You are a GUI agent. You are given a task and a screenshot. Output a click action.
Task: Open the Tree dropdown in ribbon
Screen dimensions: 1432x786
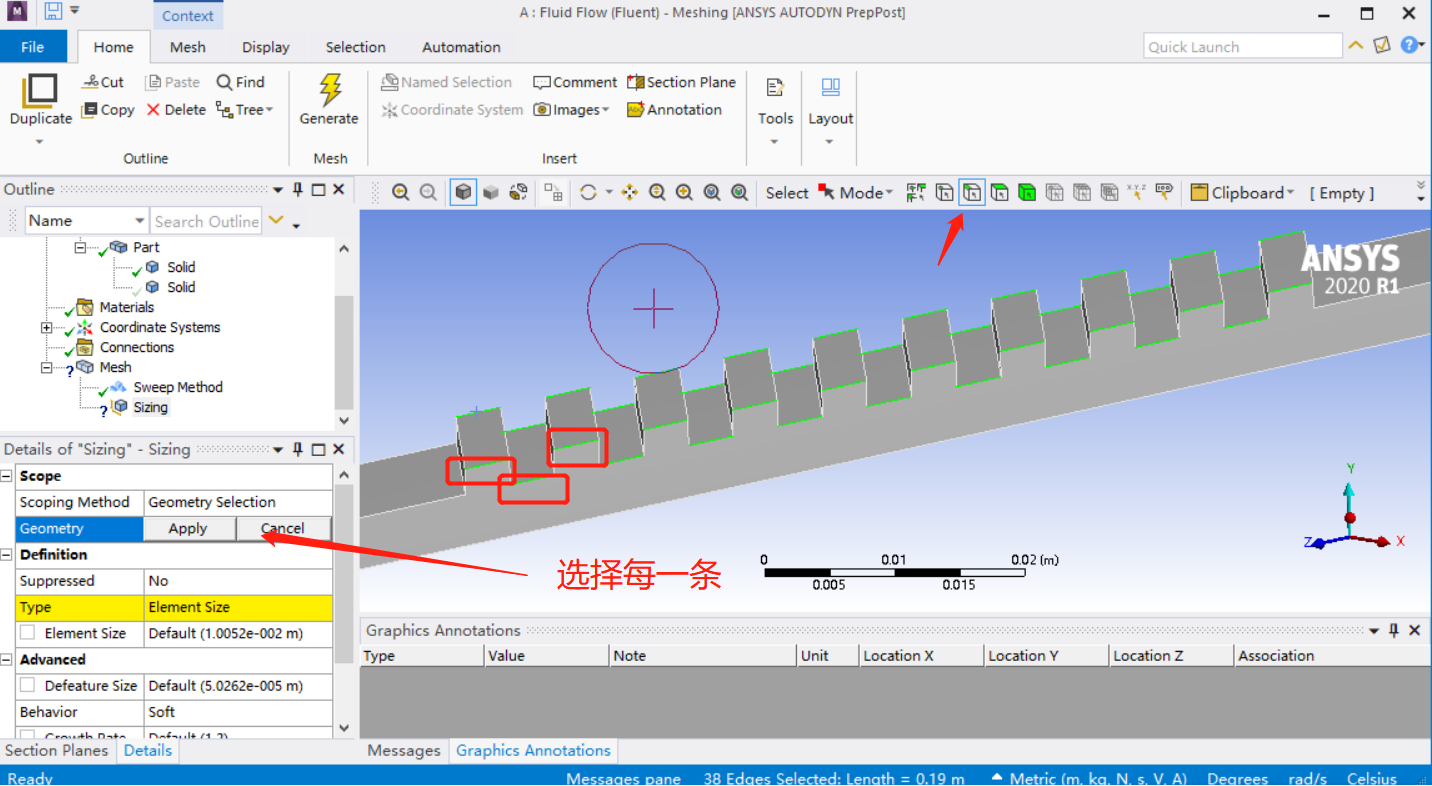269,110
